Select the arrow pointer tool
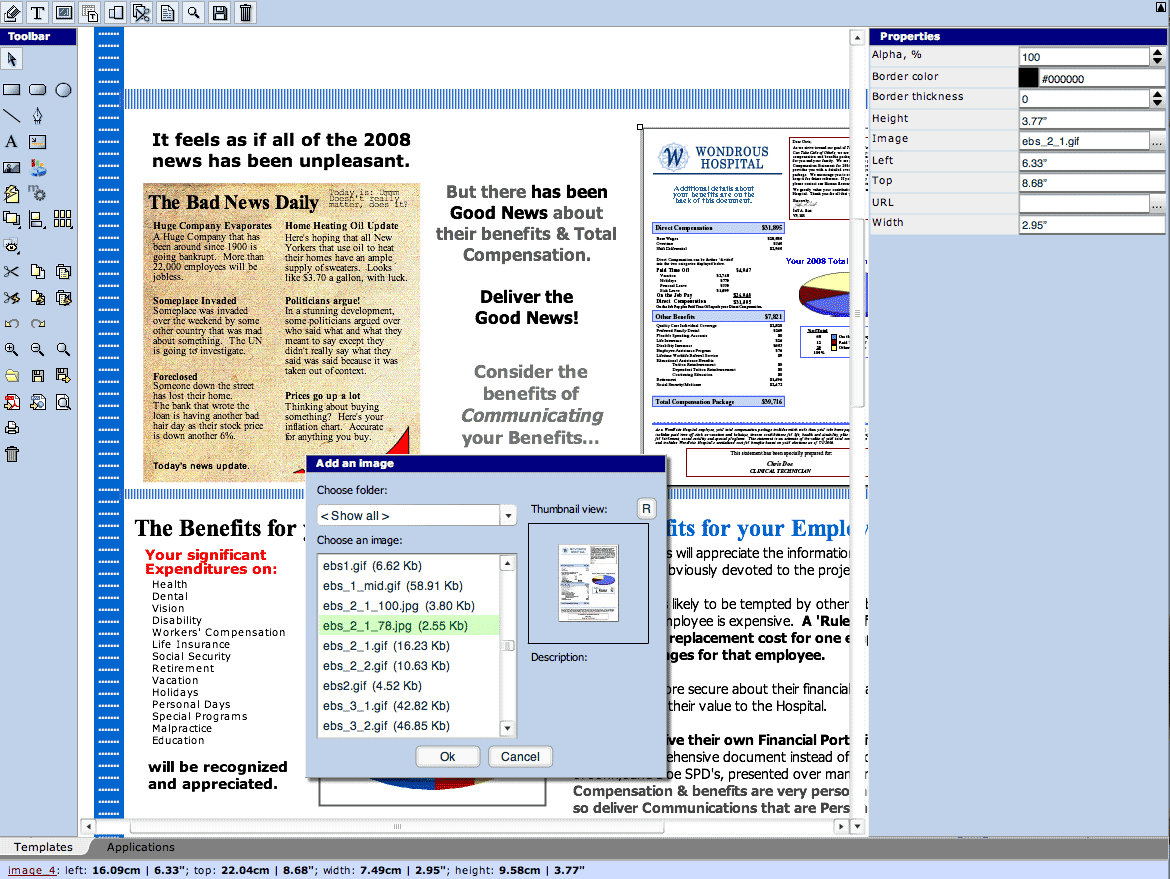Image resolution: width=1170 pixels, height=879 pixels. click(12, 60)
